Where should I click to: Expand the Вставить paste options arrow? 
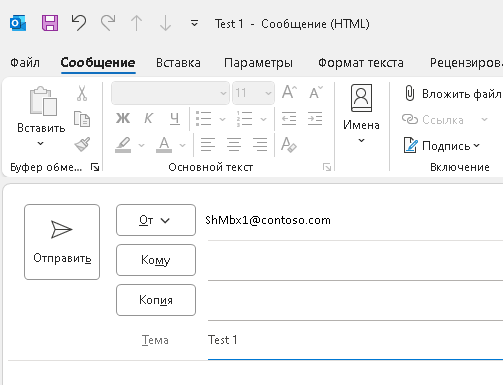(x=41, y=144)
